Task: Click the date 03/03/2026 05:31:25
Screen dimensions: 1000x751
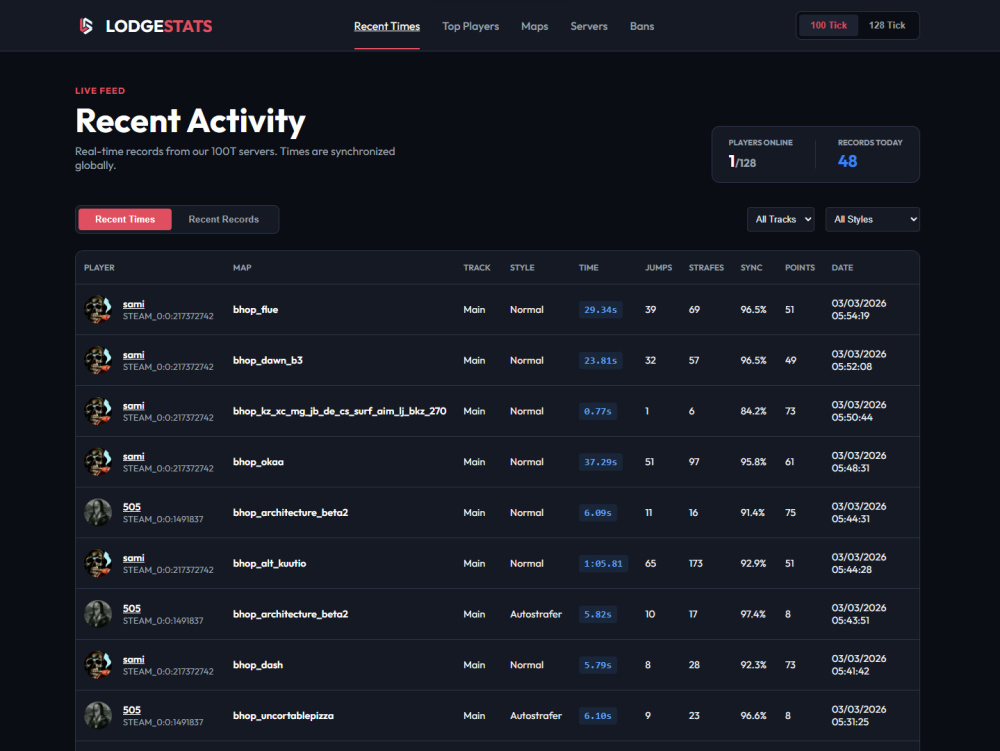Action: 858,715
